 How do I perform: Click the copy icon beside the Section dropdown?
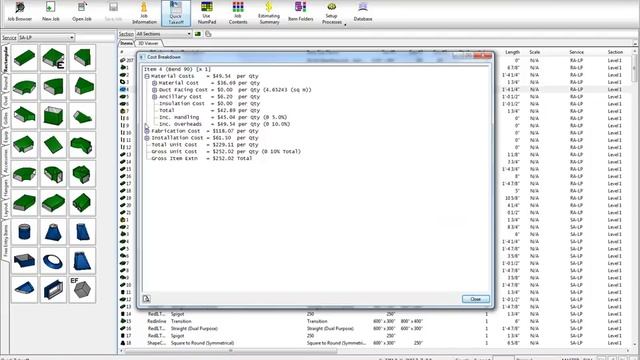208,34
